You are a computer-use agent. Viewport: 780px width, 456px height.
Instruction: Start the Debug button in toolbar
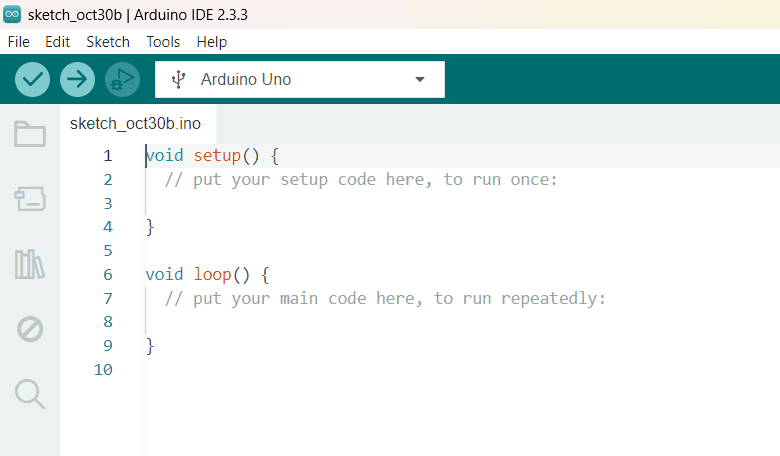pyautogui.click(x=122, y=80)
